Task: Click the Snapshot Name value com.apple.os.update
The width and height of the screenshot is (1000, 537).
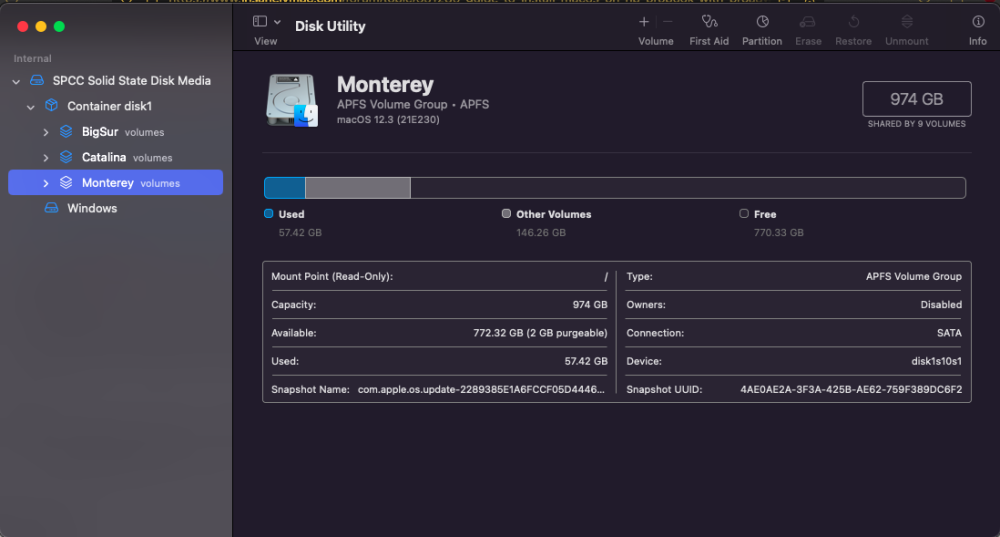Action: (x=481, y=390)
